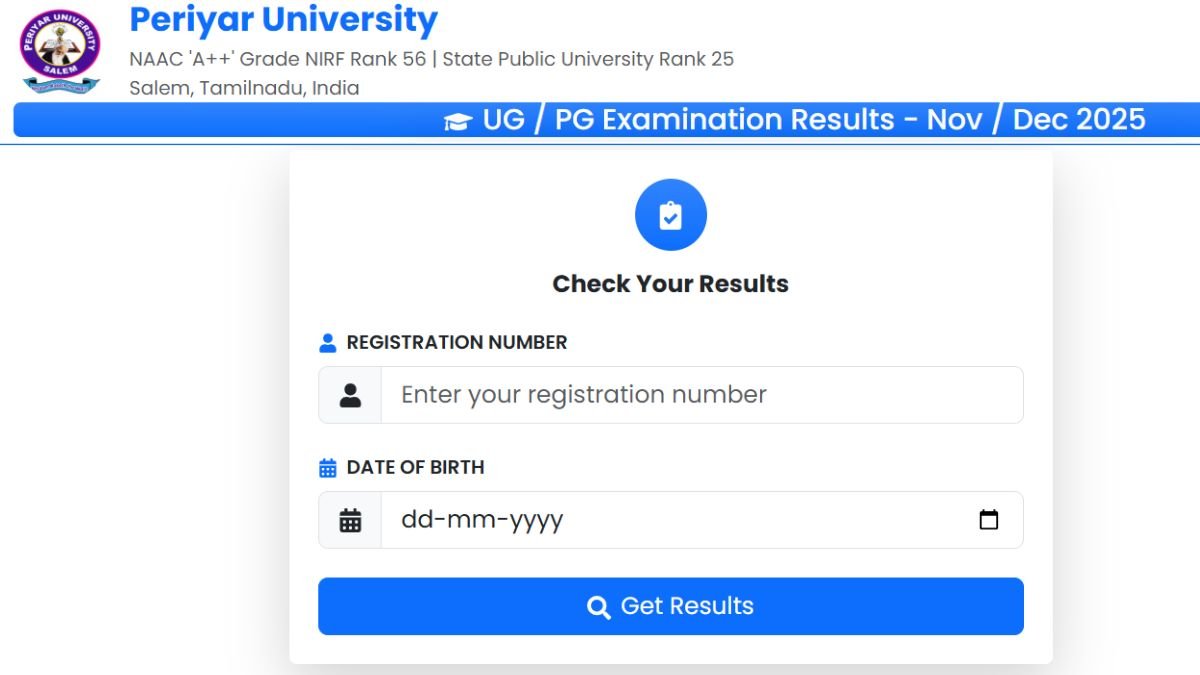Viewport: 1200px width, 675px height.
Task: Click the calendar icon beside DATE OF BIRTH label
Action: coord(327,466)
